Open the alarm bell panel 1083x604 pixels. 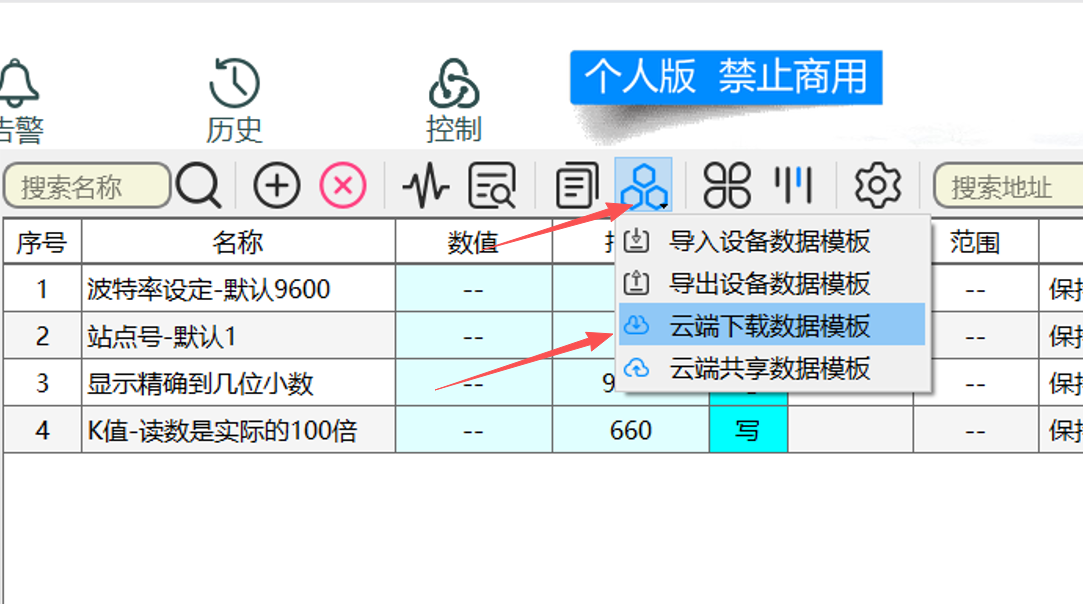click(x=19, y=101)
